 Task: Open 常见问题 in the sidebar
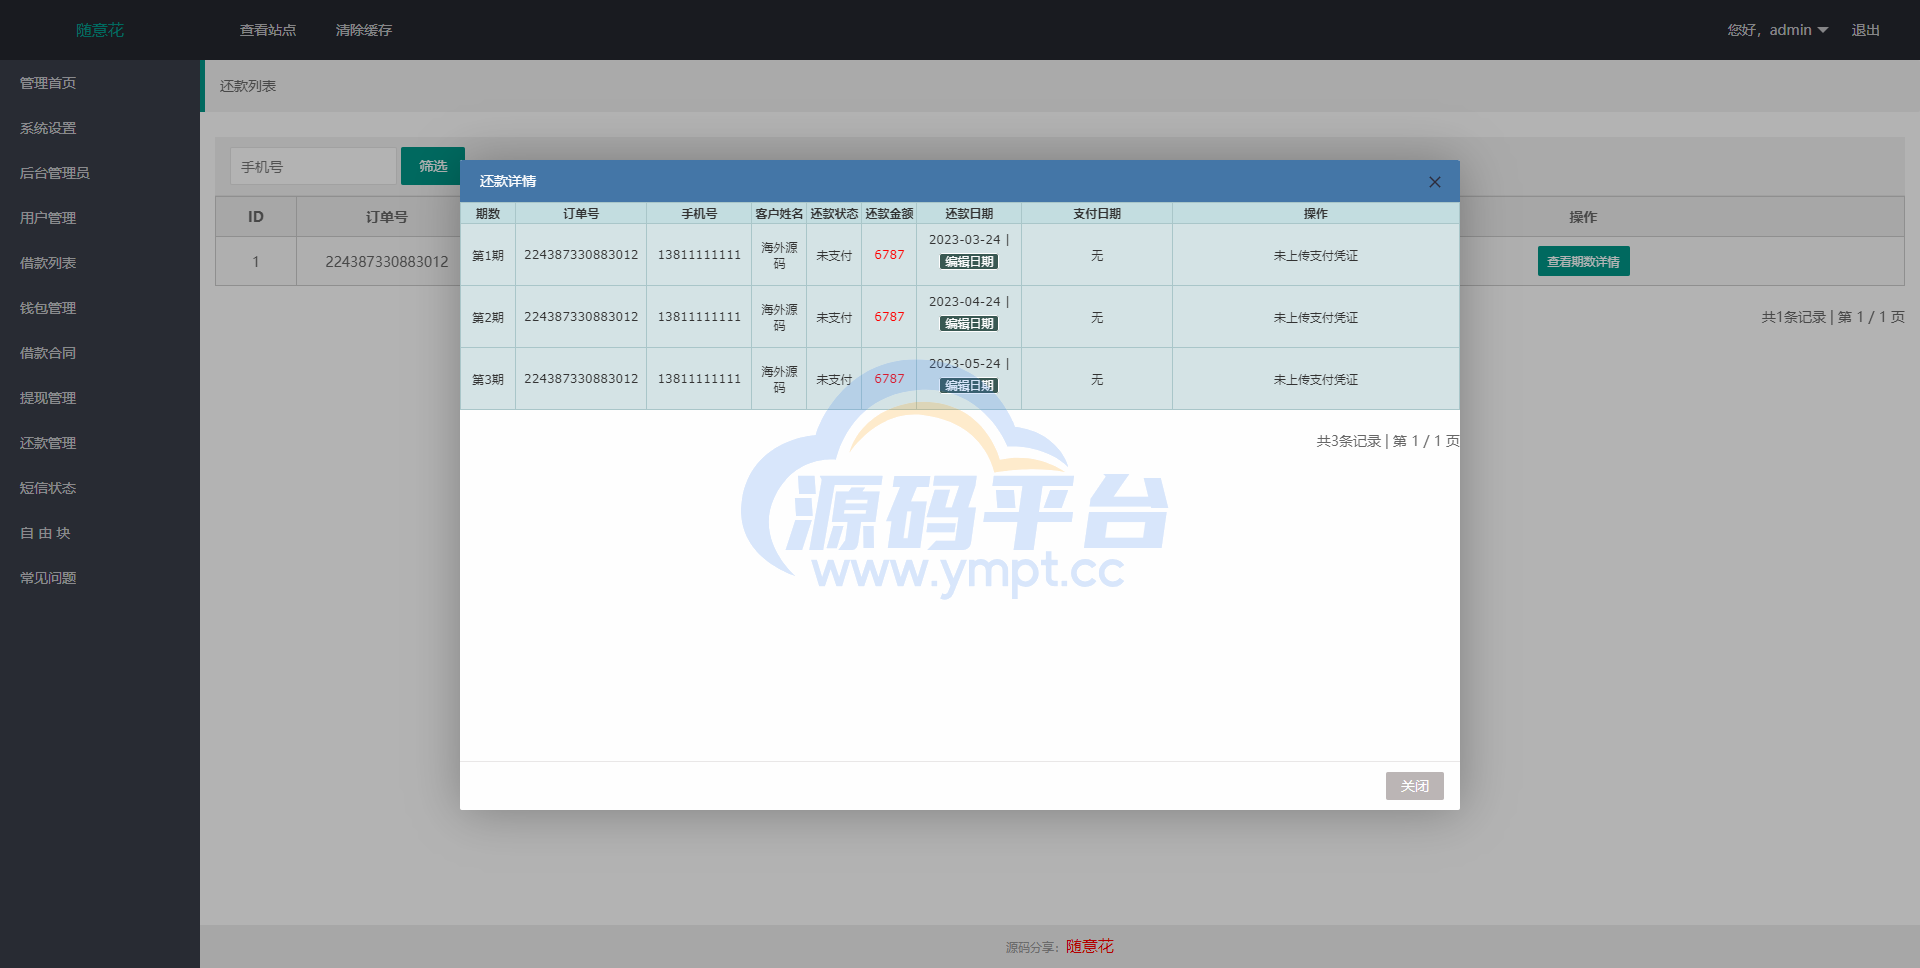point(48,578)
